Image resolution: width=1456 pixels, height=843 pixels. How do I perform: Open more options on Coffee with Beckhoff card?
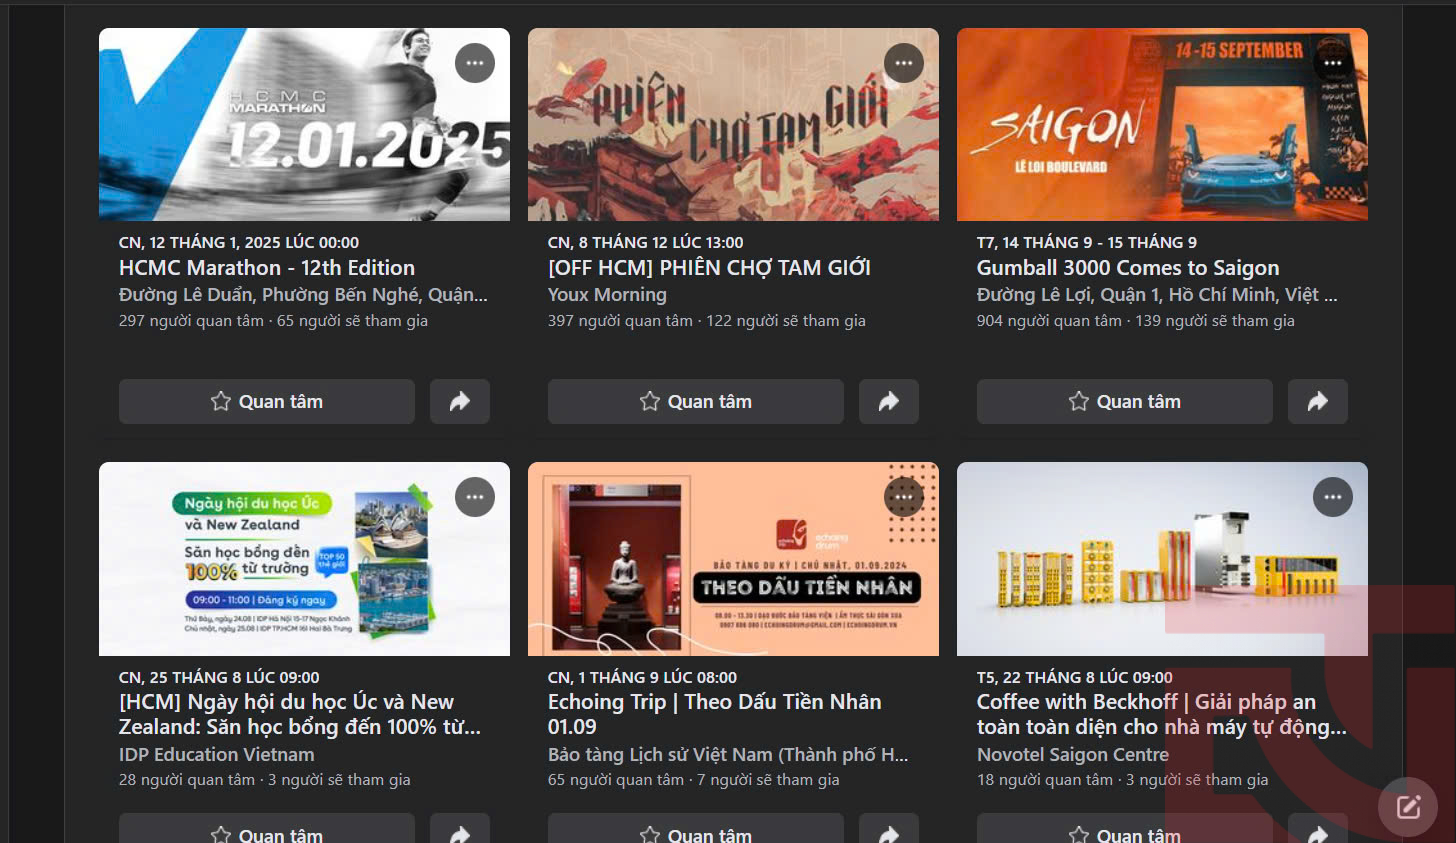(1333, 497)
